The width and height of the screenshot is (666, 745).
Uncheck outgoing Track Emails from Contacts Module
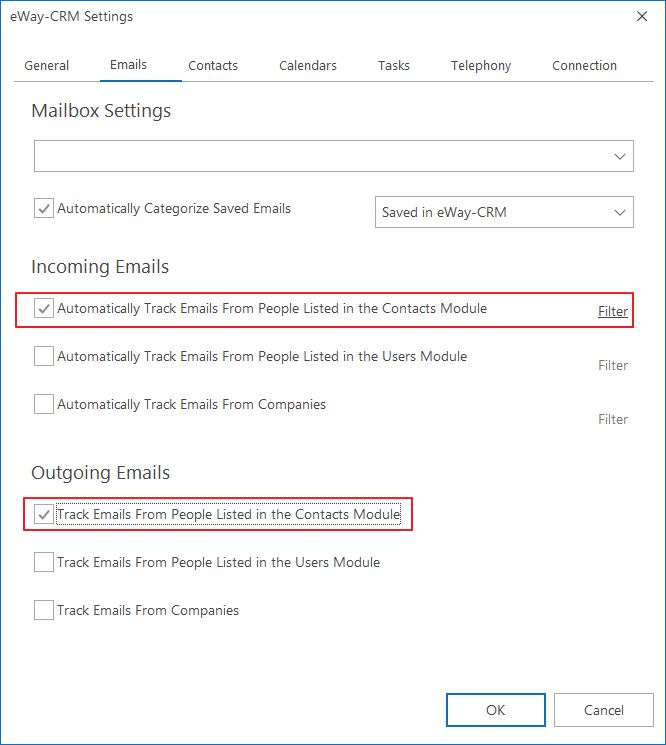tap(44, 514)
